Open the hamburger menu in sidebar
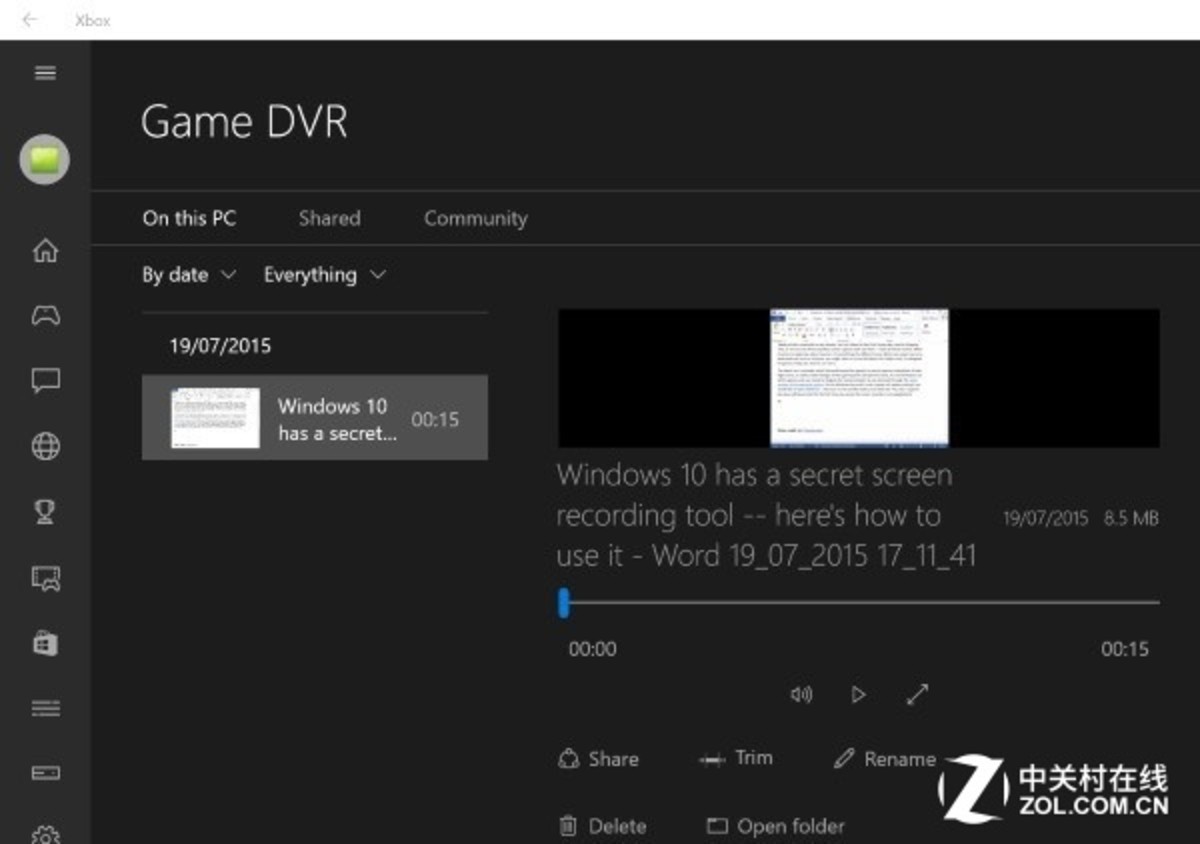1200x844 pixels. pyautogui.click(x=45, y=73)
